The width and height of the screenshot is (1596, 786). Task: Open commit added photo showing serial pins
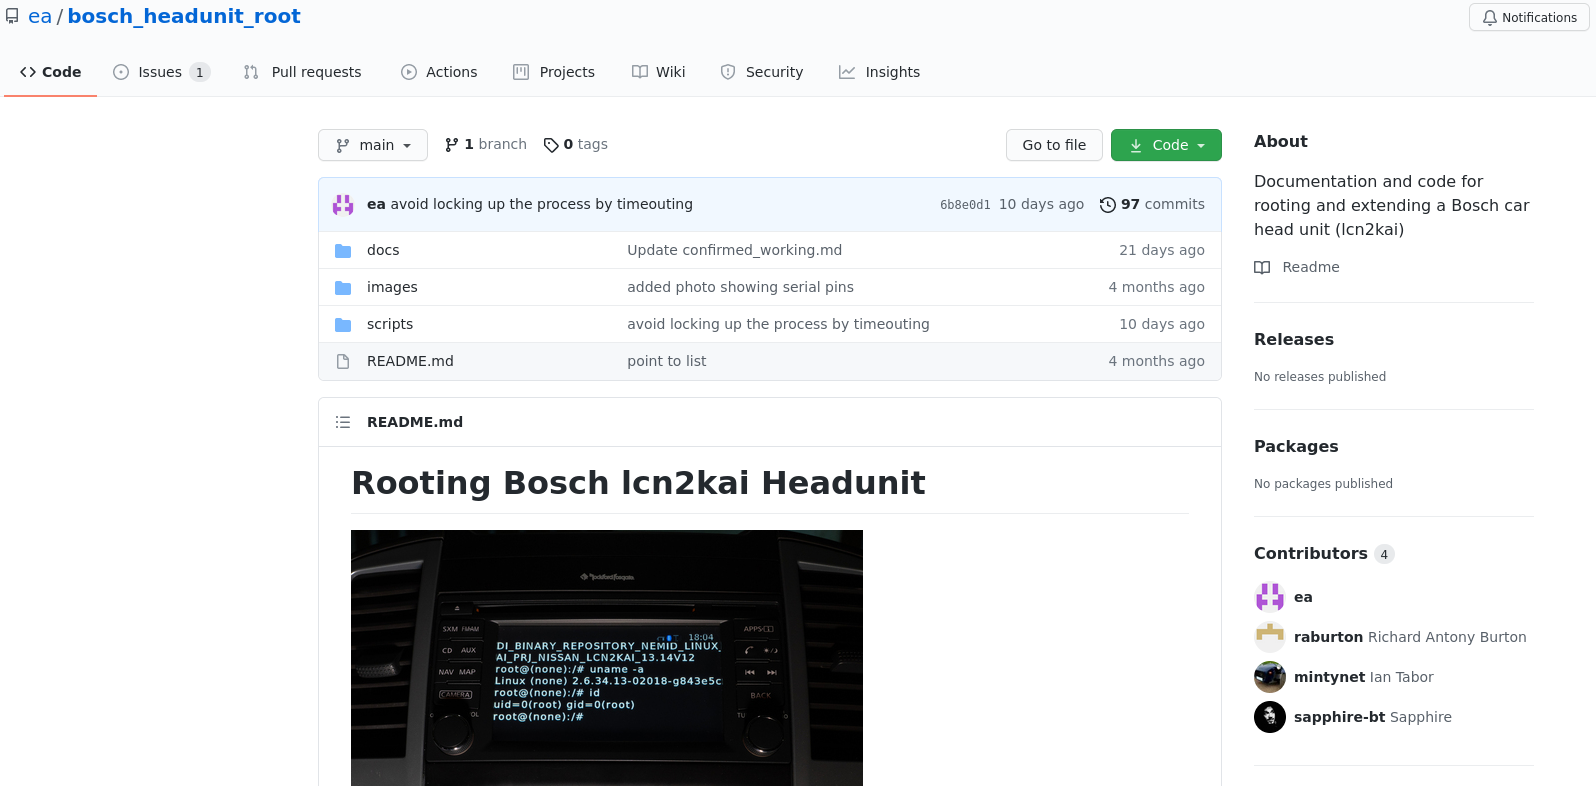[740, 287]
